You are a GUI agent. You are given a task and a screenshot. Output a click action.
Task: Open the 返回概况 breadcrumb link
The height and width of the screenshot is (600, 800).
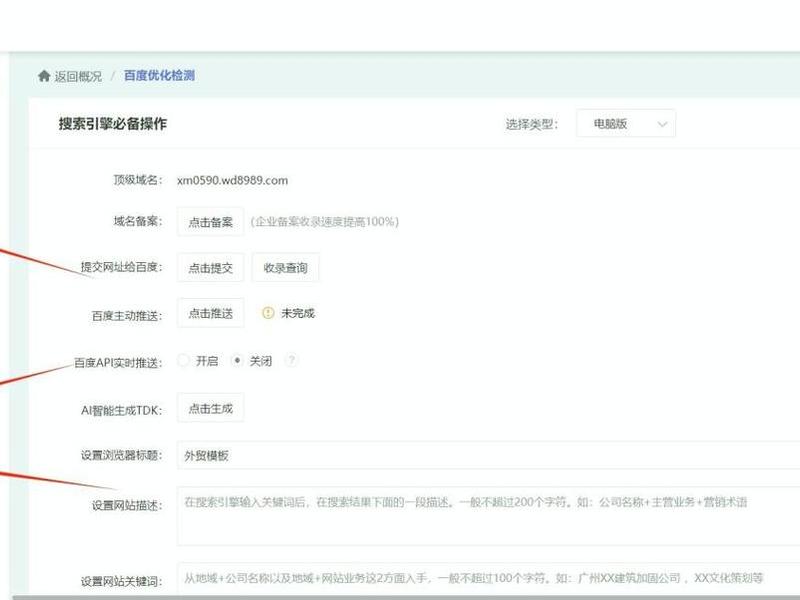(78, 77)
